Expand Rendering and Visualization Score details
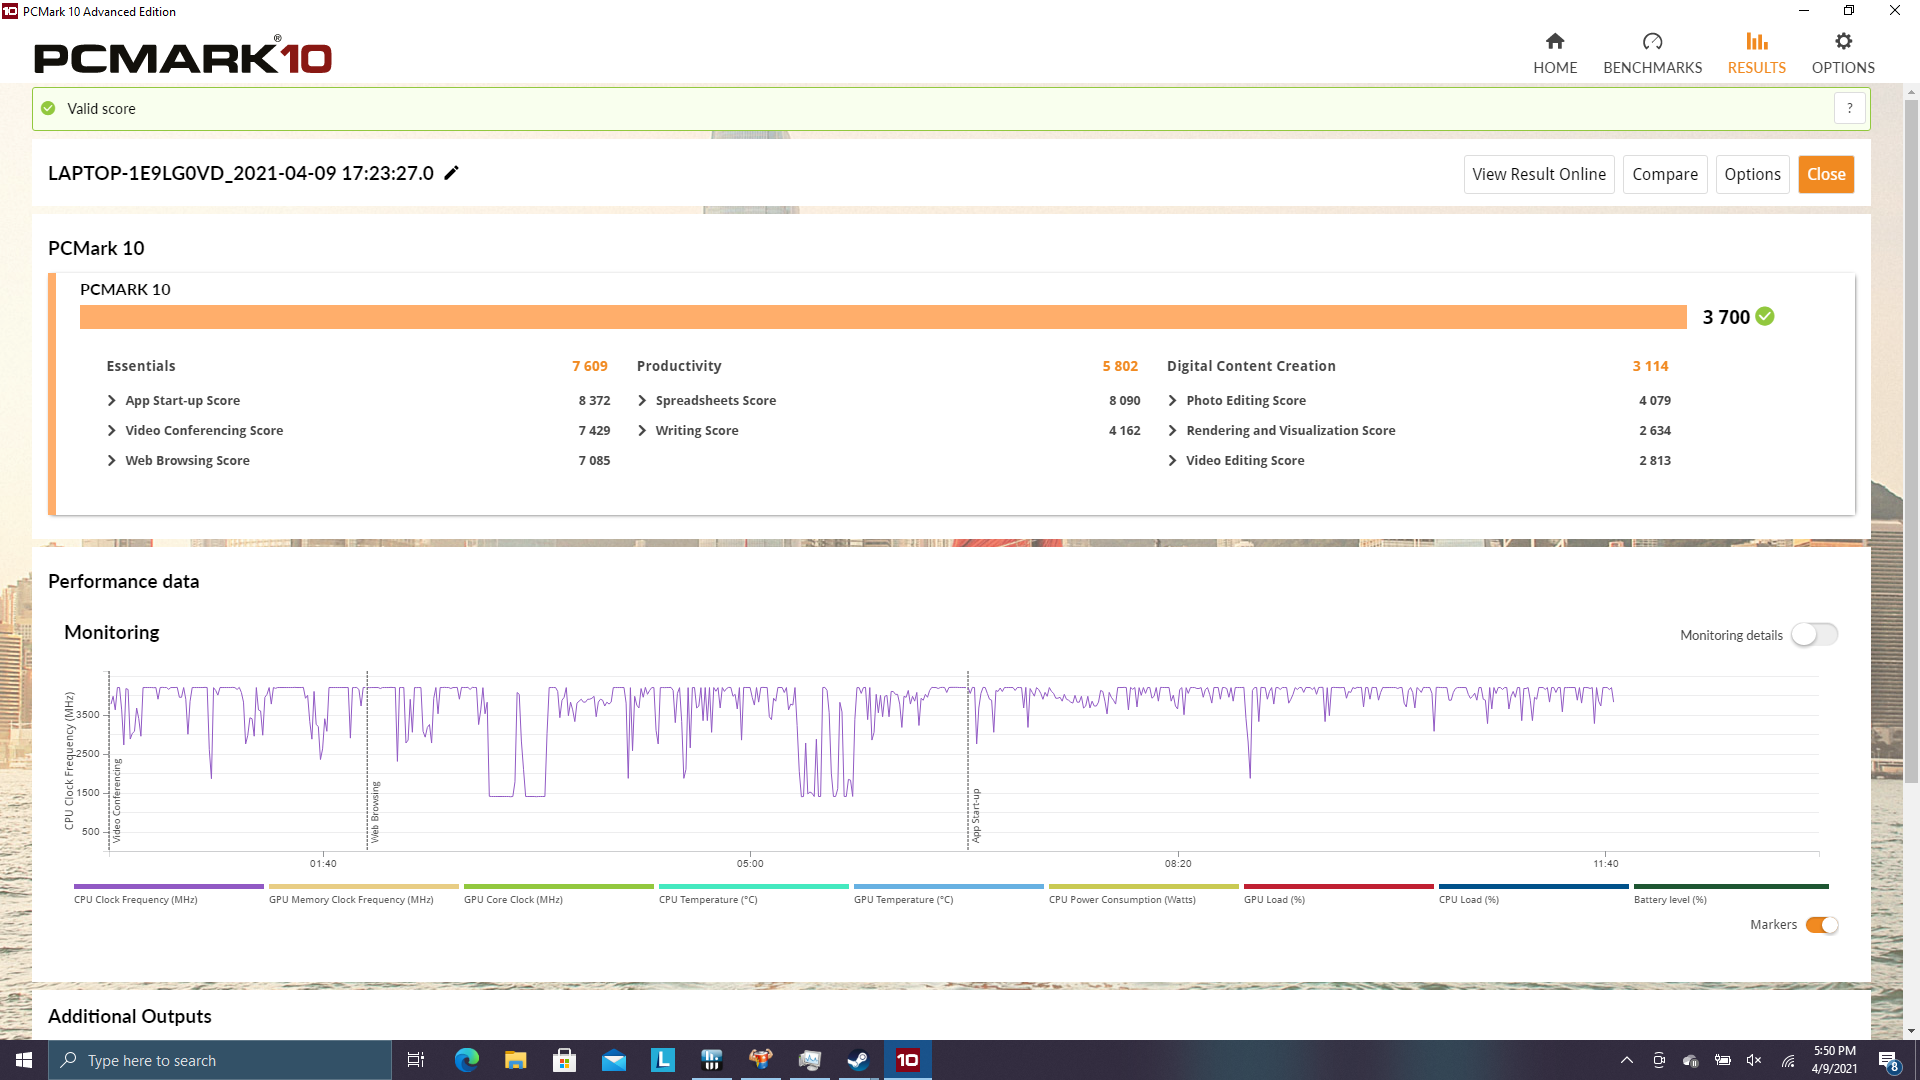Image resolution: width=1920 pixels, height=1080 pixels. click(1172, 430)
